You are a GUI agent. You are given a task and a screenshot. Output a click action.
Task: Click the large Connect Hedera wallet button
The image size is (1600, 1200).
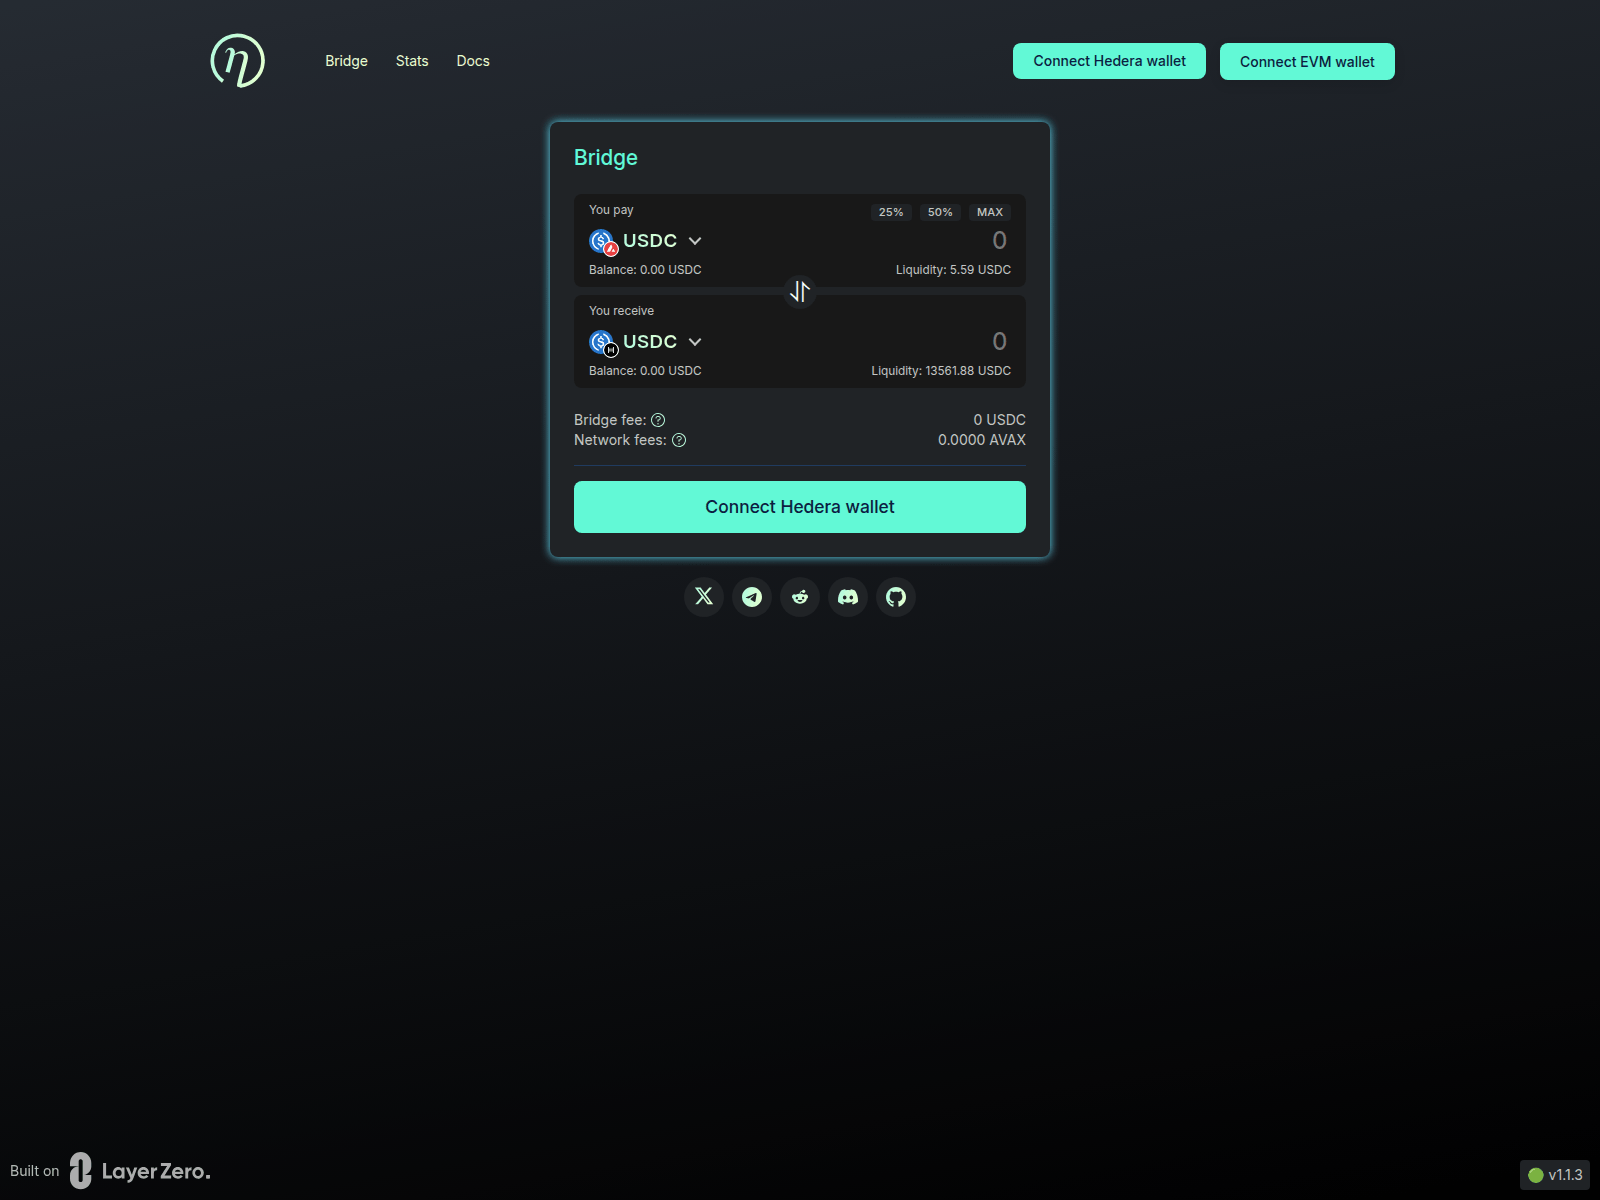pyautogui.click(x=800, y=507)
